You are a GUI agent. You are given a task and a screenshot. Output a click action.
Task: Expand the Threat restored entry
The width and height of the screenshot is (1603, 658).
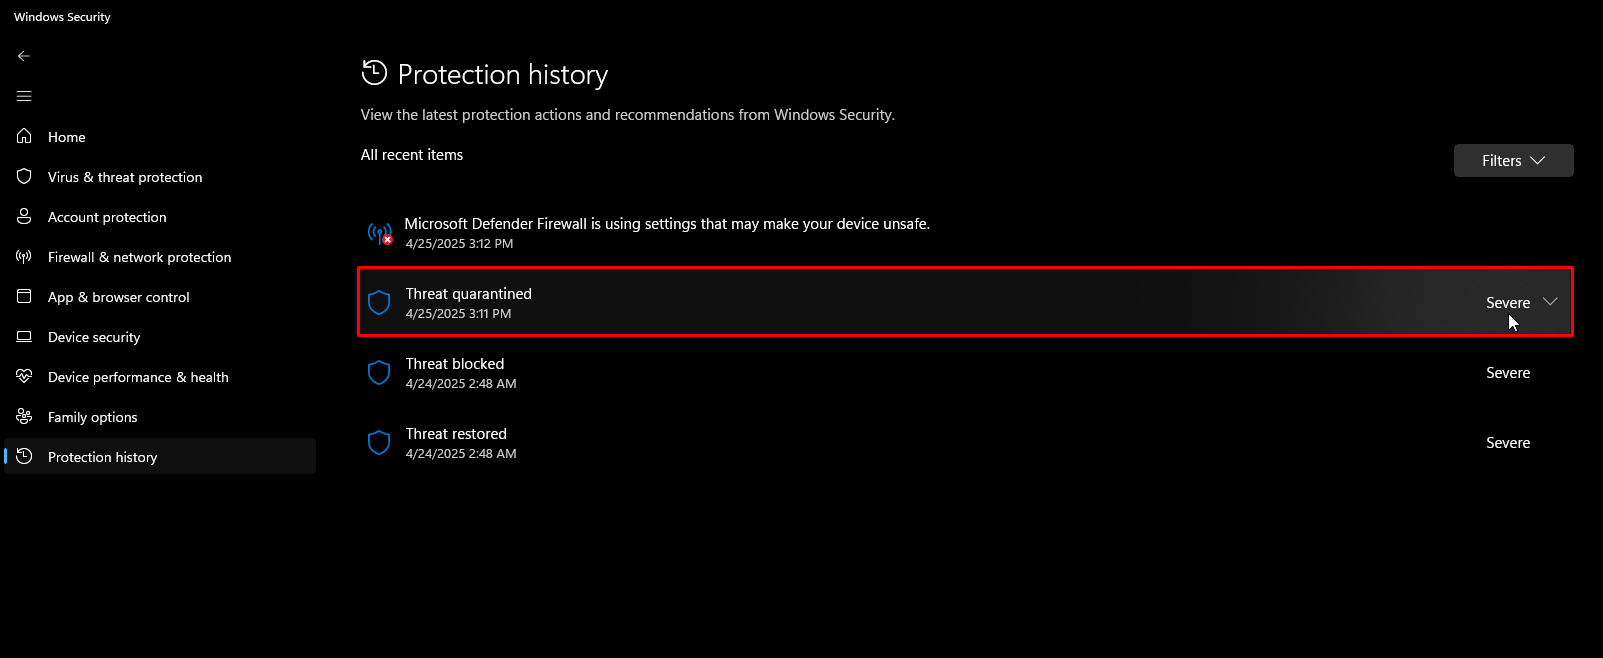964,443
